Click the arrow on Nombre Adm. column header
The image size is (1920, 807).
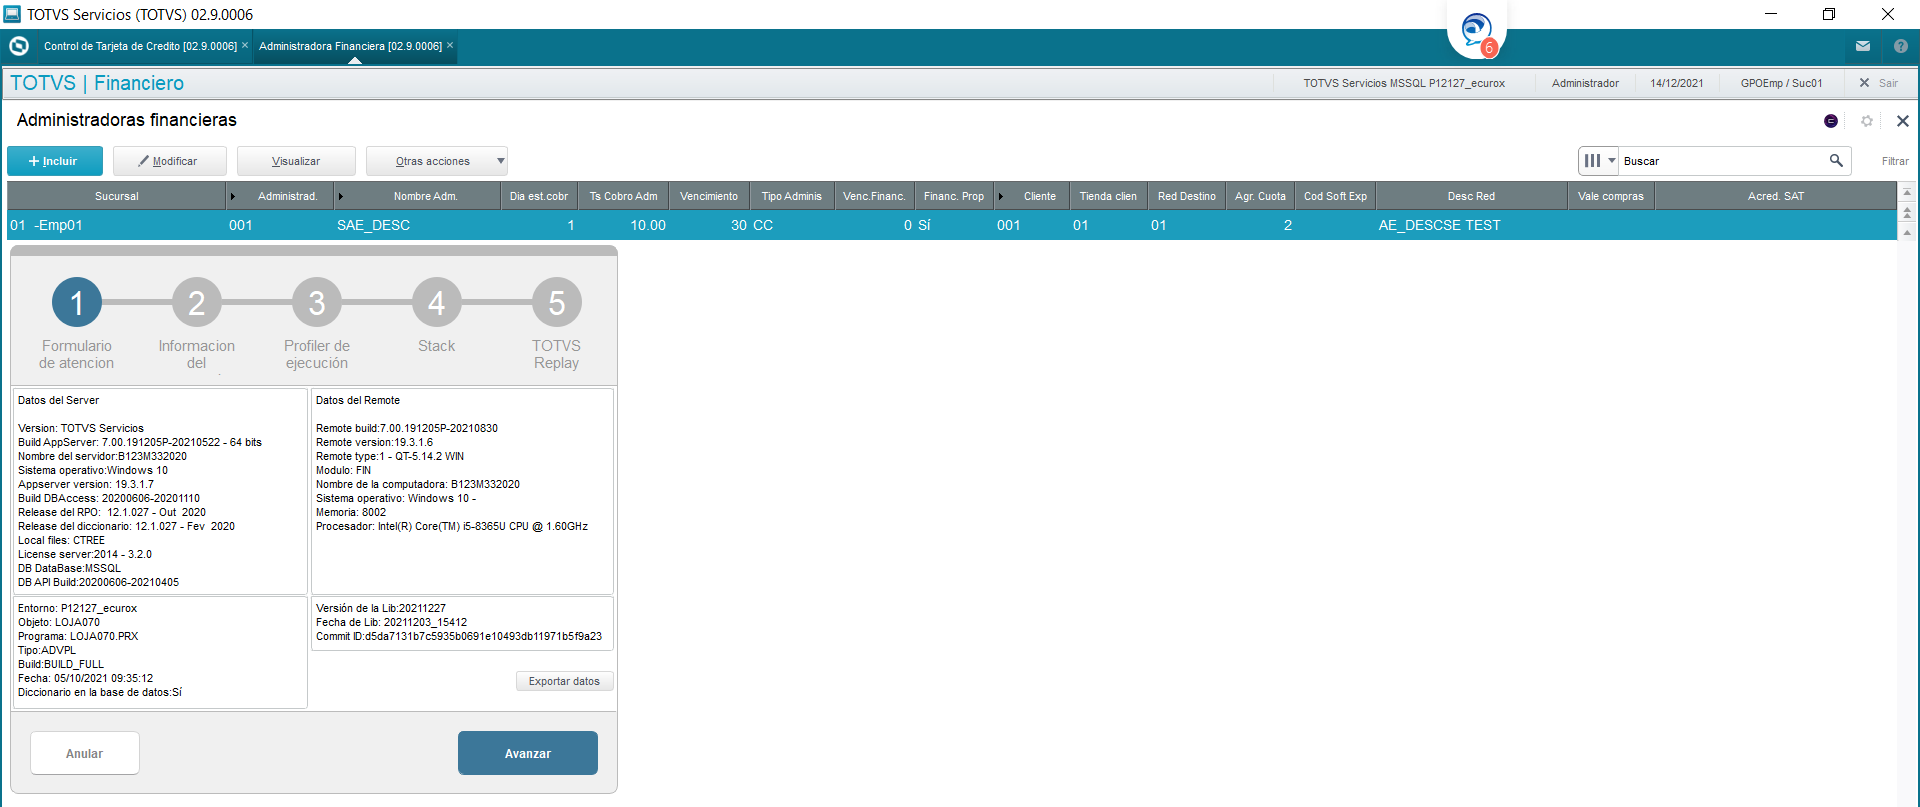[x=341, y=196]
